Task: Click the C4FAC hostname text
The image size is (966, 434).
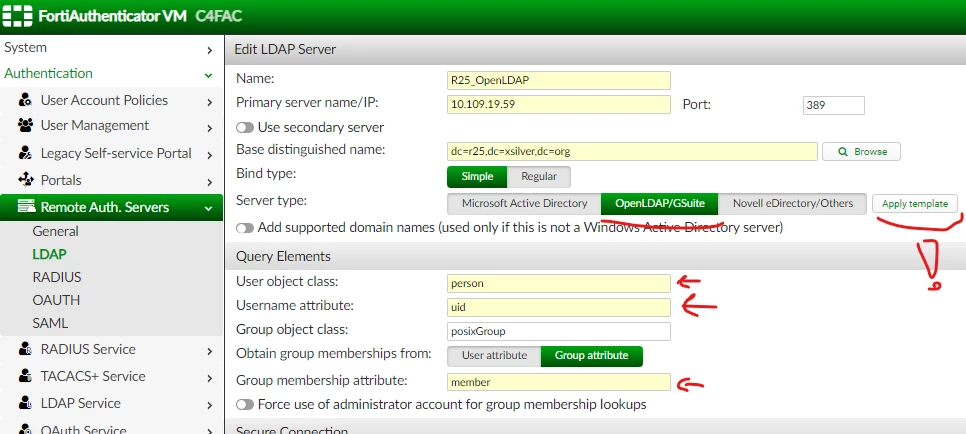Action: coord(219,15)
